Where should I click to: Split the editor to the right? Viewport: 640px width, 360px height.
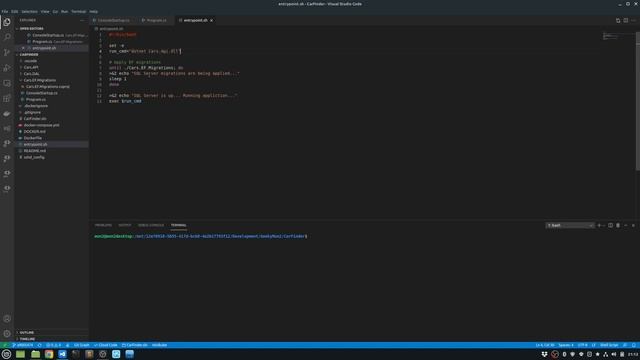626,20
